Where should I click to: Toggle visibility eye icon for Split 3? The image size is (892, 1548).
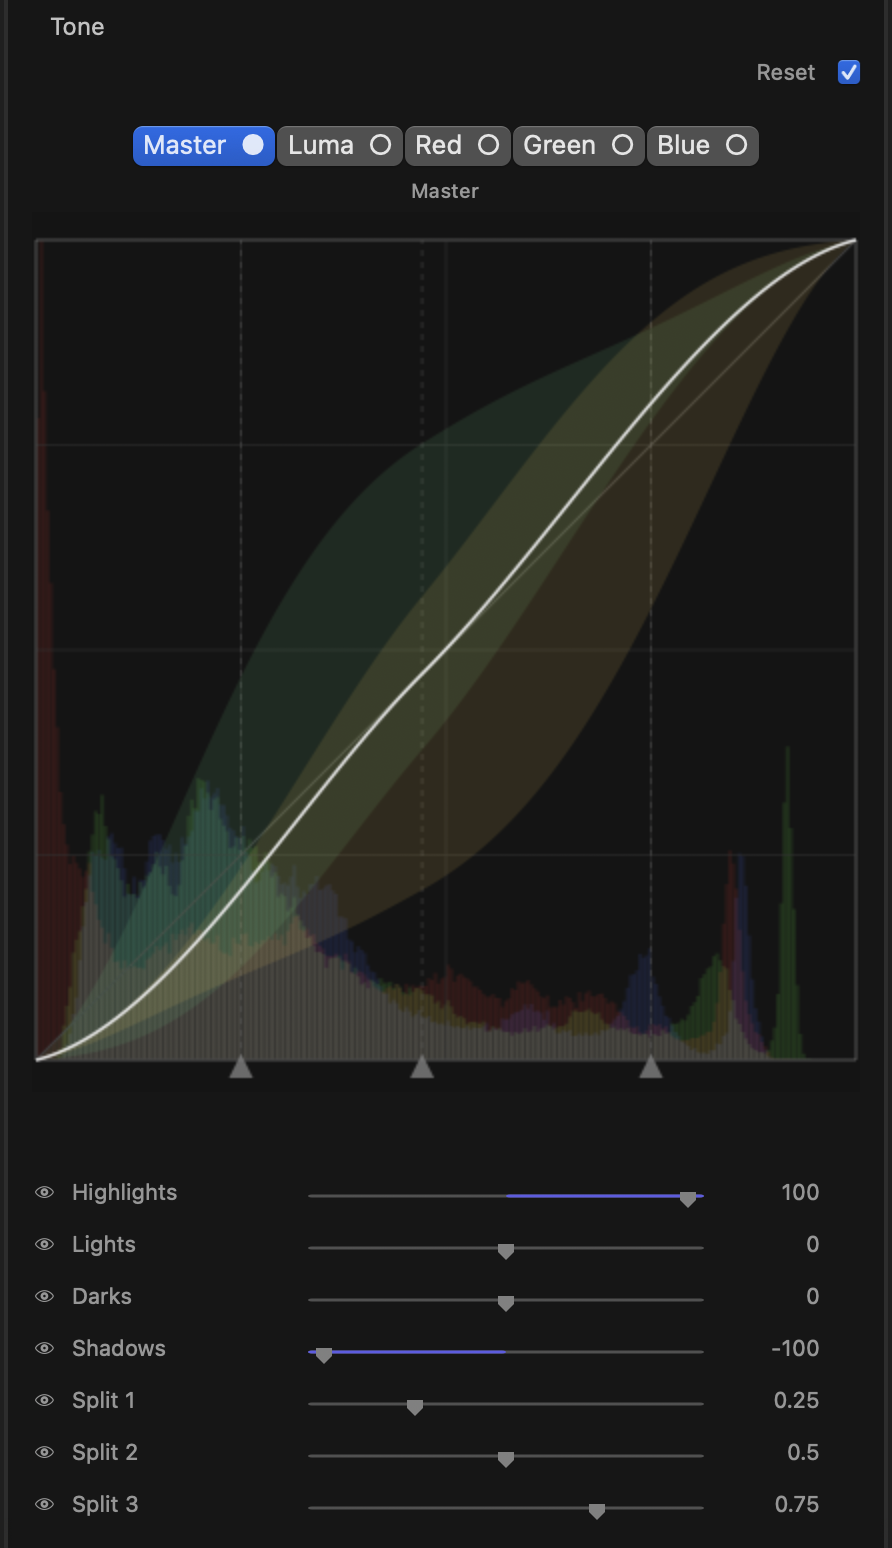pyautogui.click(x=44, y=1504)
